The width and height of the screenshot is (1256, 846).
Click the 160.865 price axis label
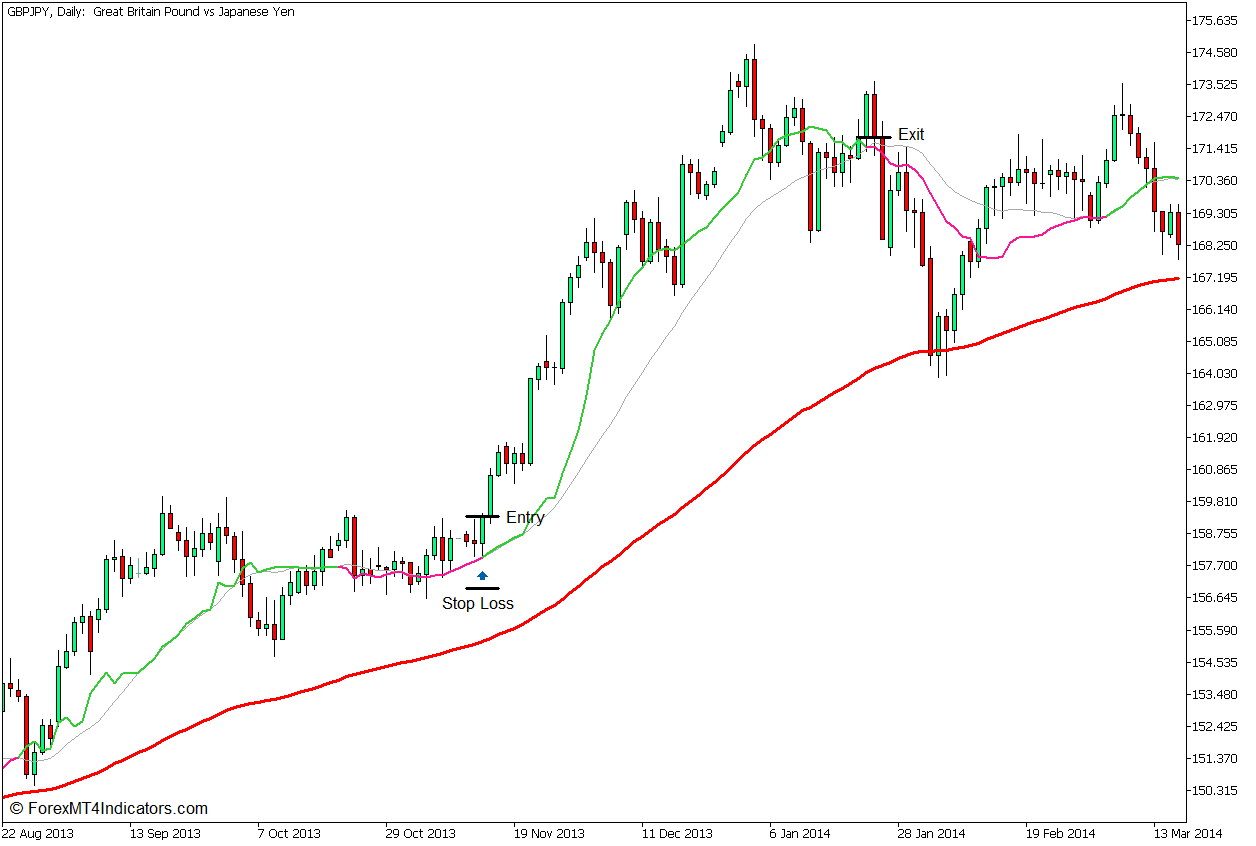click(1212, 469)
